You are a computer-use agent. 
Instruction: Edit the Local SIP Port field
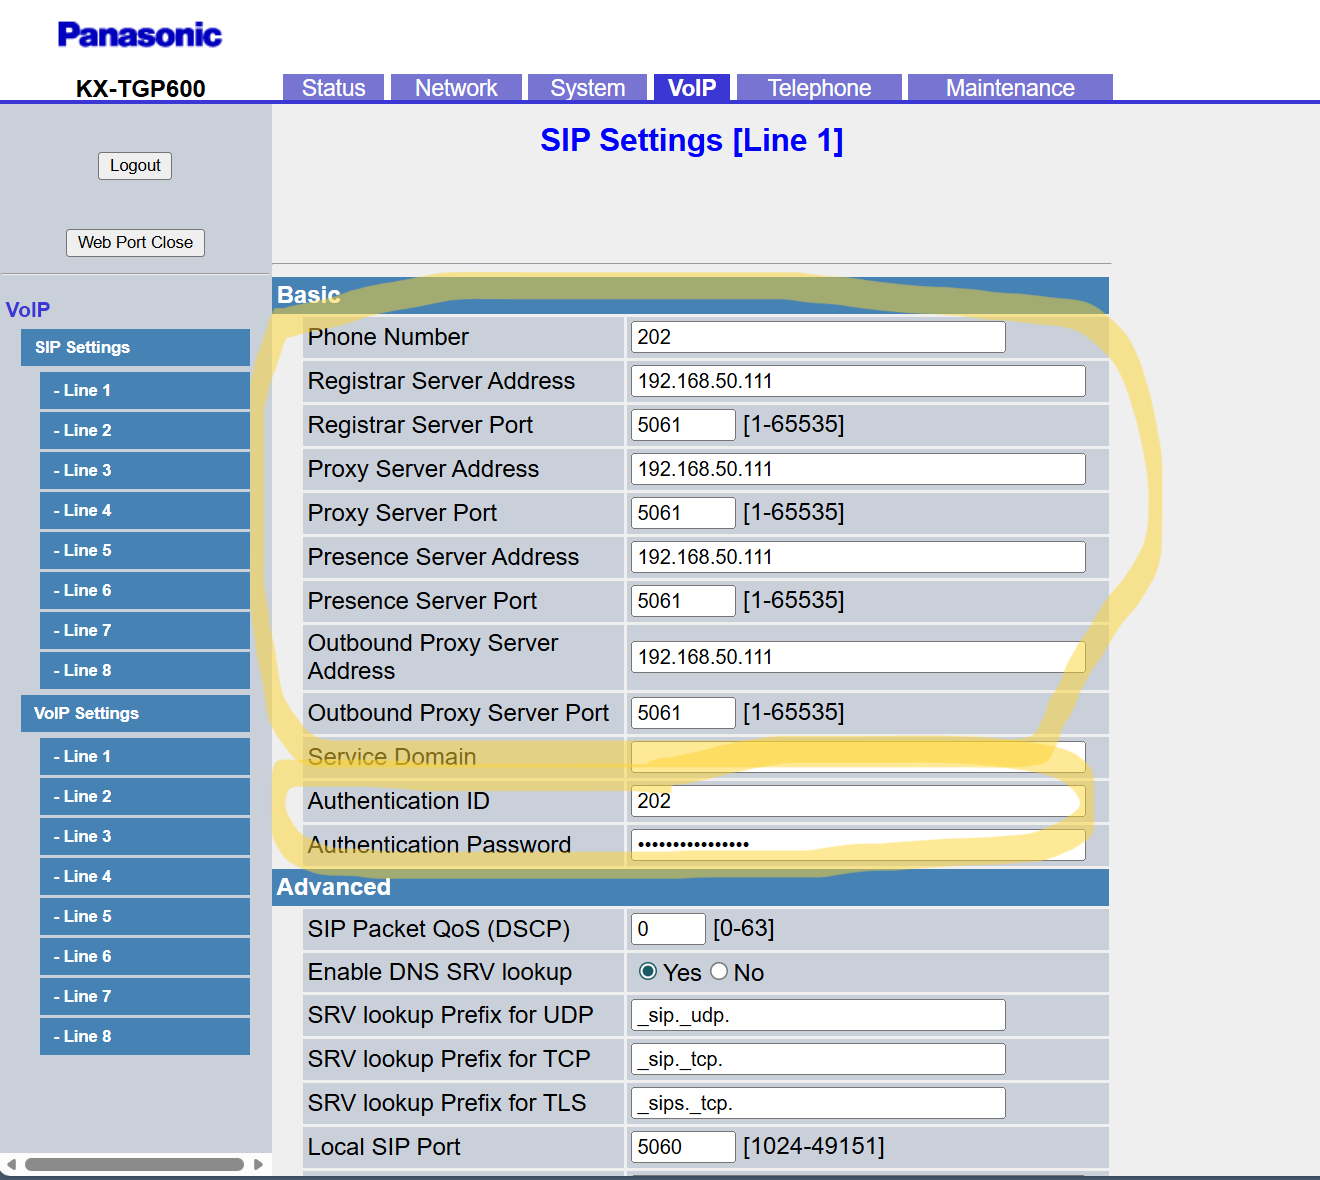(x=682, y=1147)
